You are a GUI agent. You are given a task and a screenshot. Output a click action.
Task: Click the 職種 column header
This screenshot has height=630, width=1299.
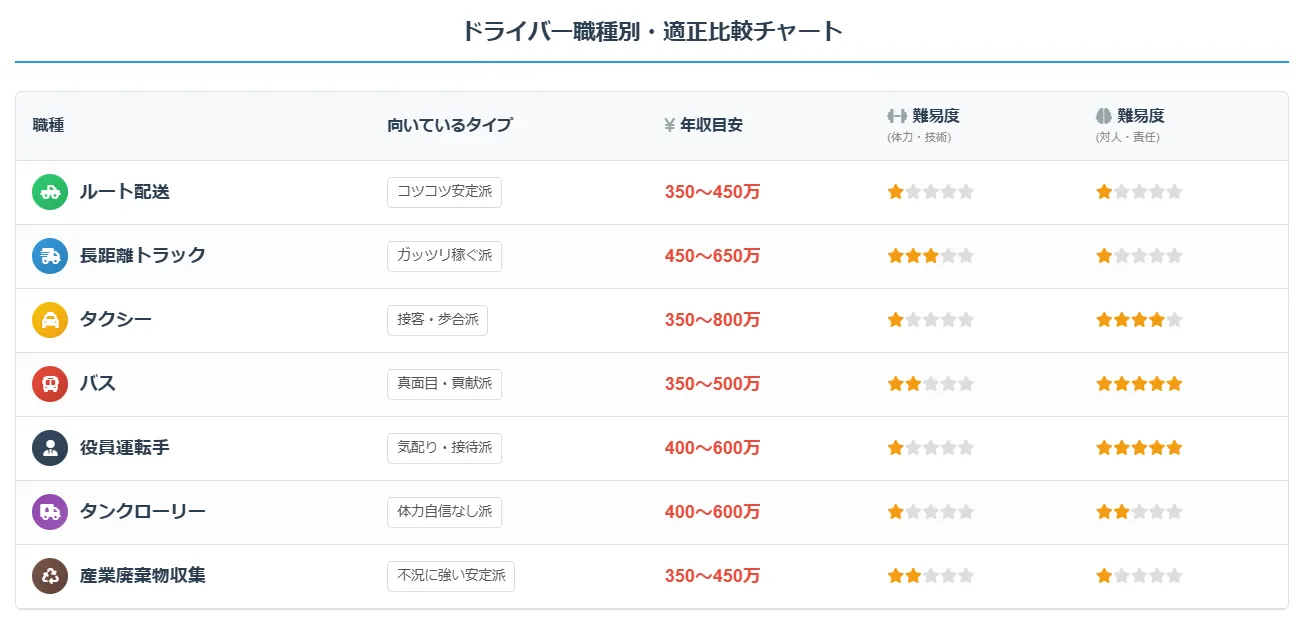pos(48,125)
